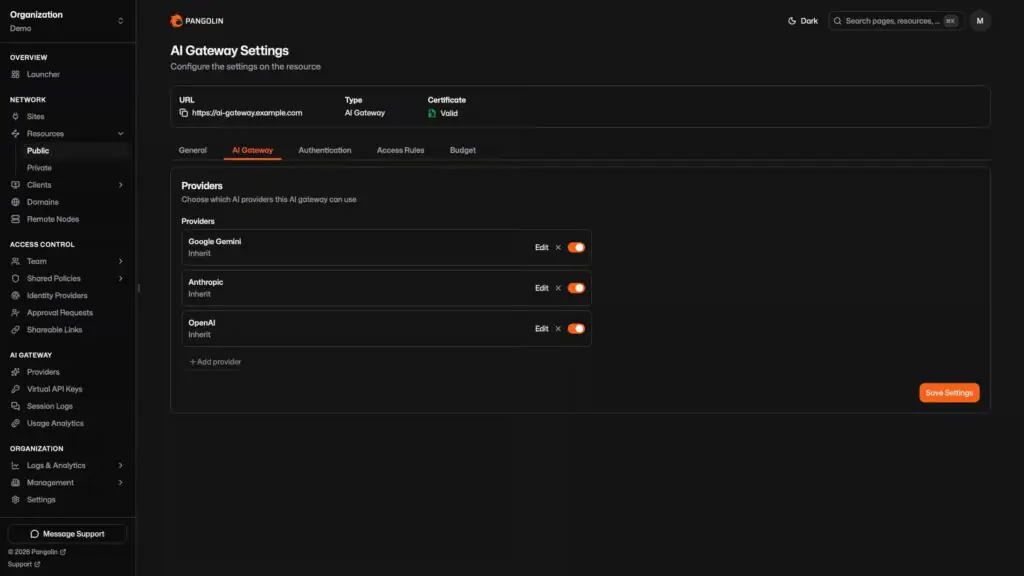This screenshot has height=576, width=1024.
Task: Open the Support external link
Action: click(24, 564)
